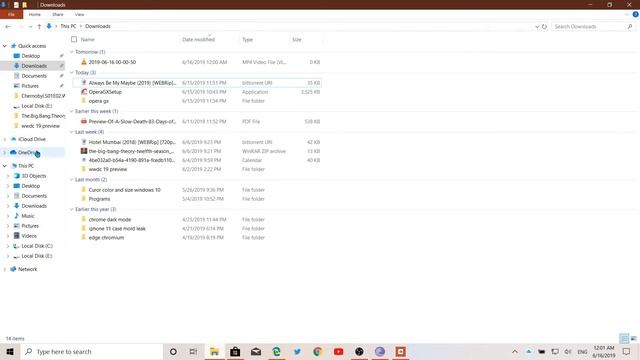Switch to Details view layout icon
The image size is (640, 360).
(x=624, y=338)
